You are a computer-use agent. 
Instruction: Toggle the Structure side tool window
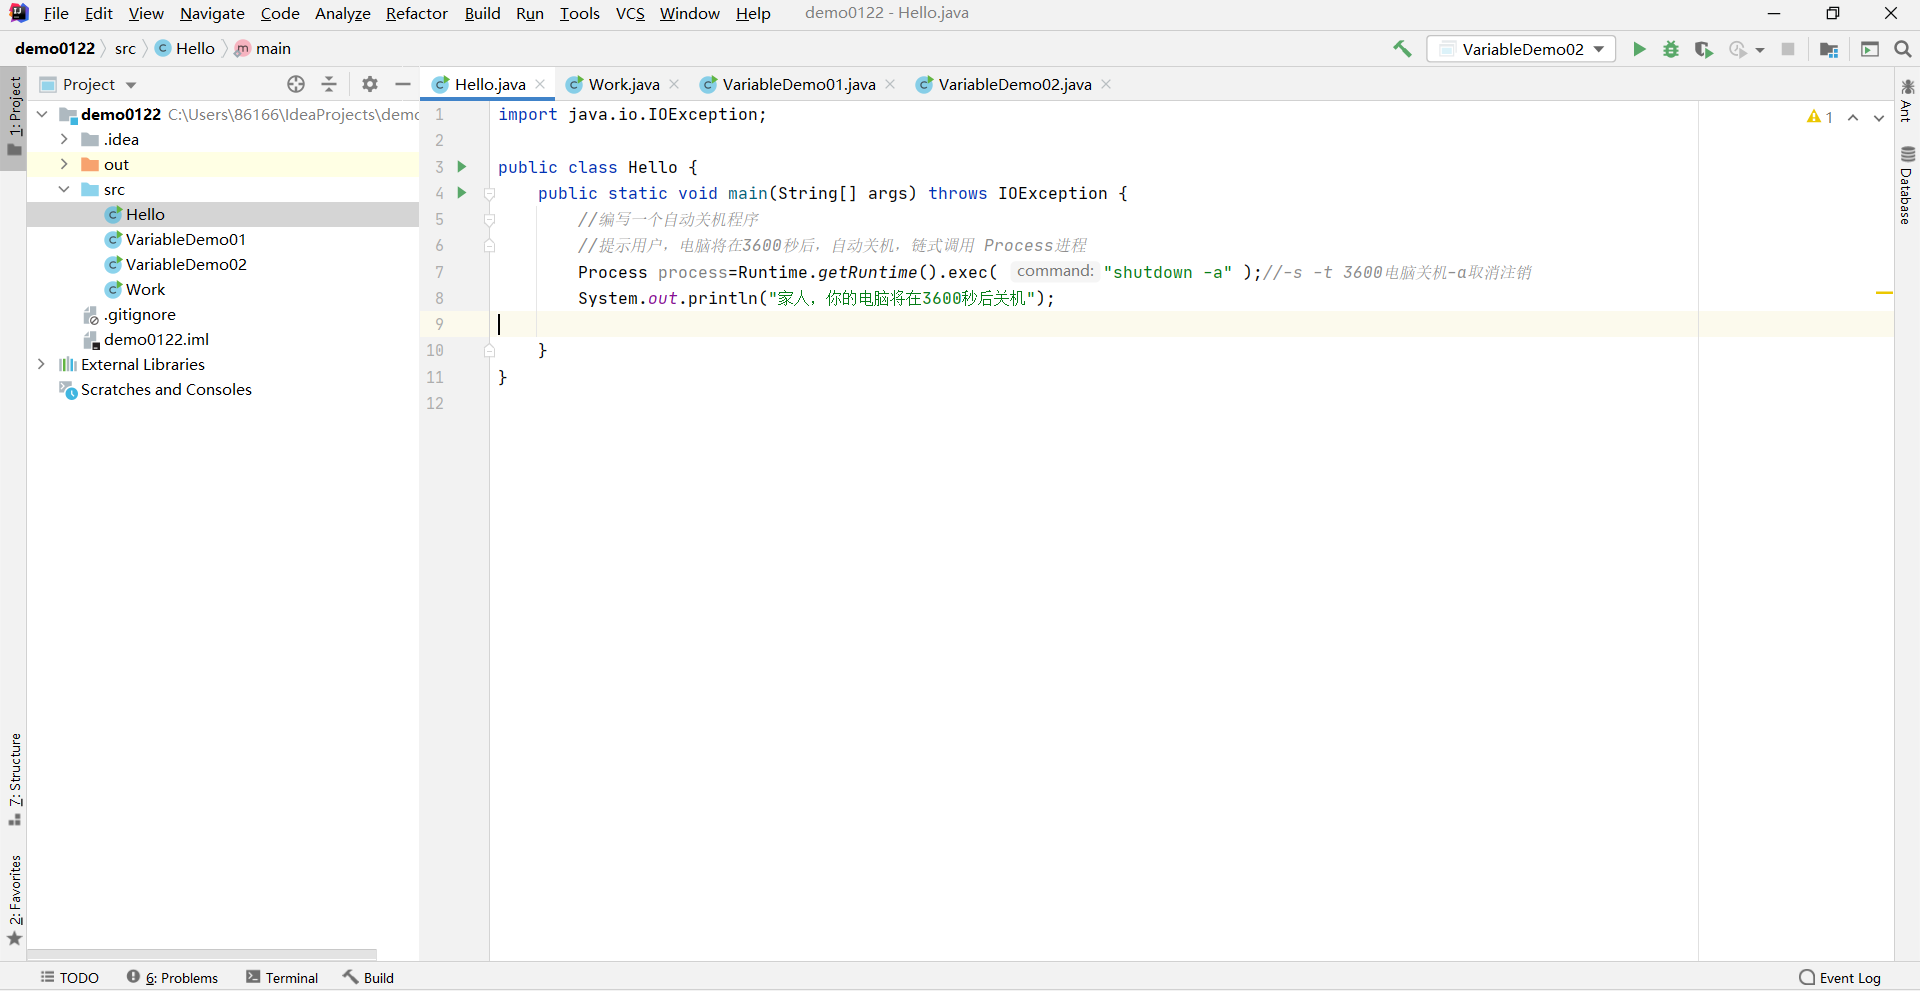(14, 779)
